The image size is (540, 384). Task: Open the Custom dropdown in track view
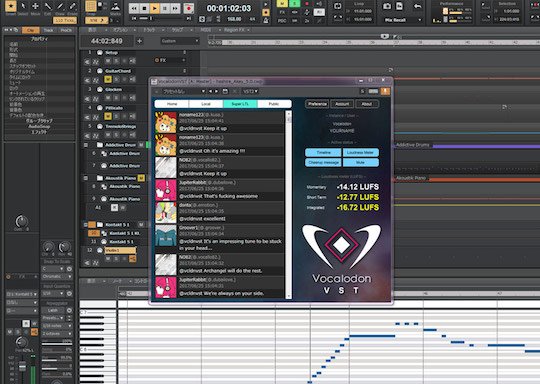pos(179,41)
